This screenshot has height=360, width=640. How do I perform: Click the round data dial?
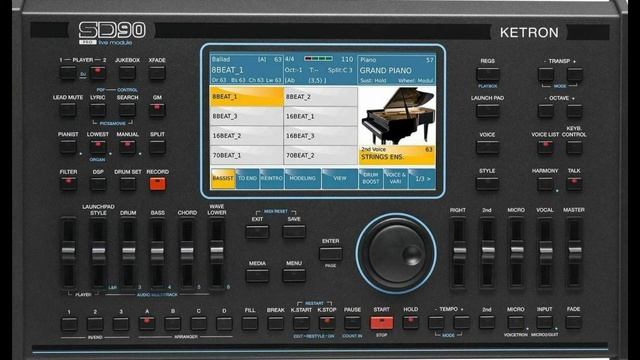click(x=396, y=253)
